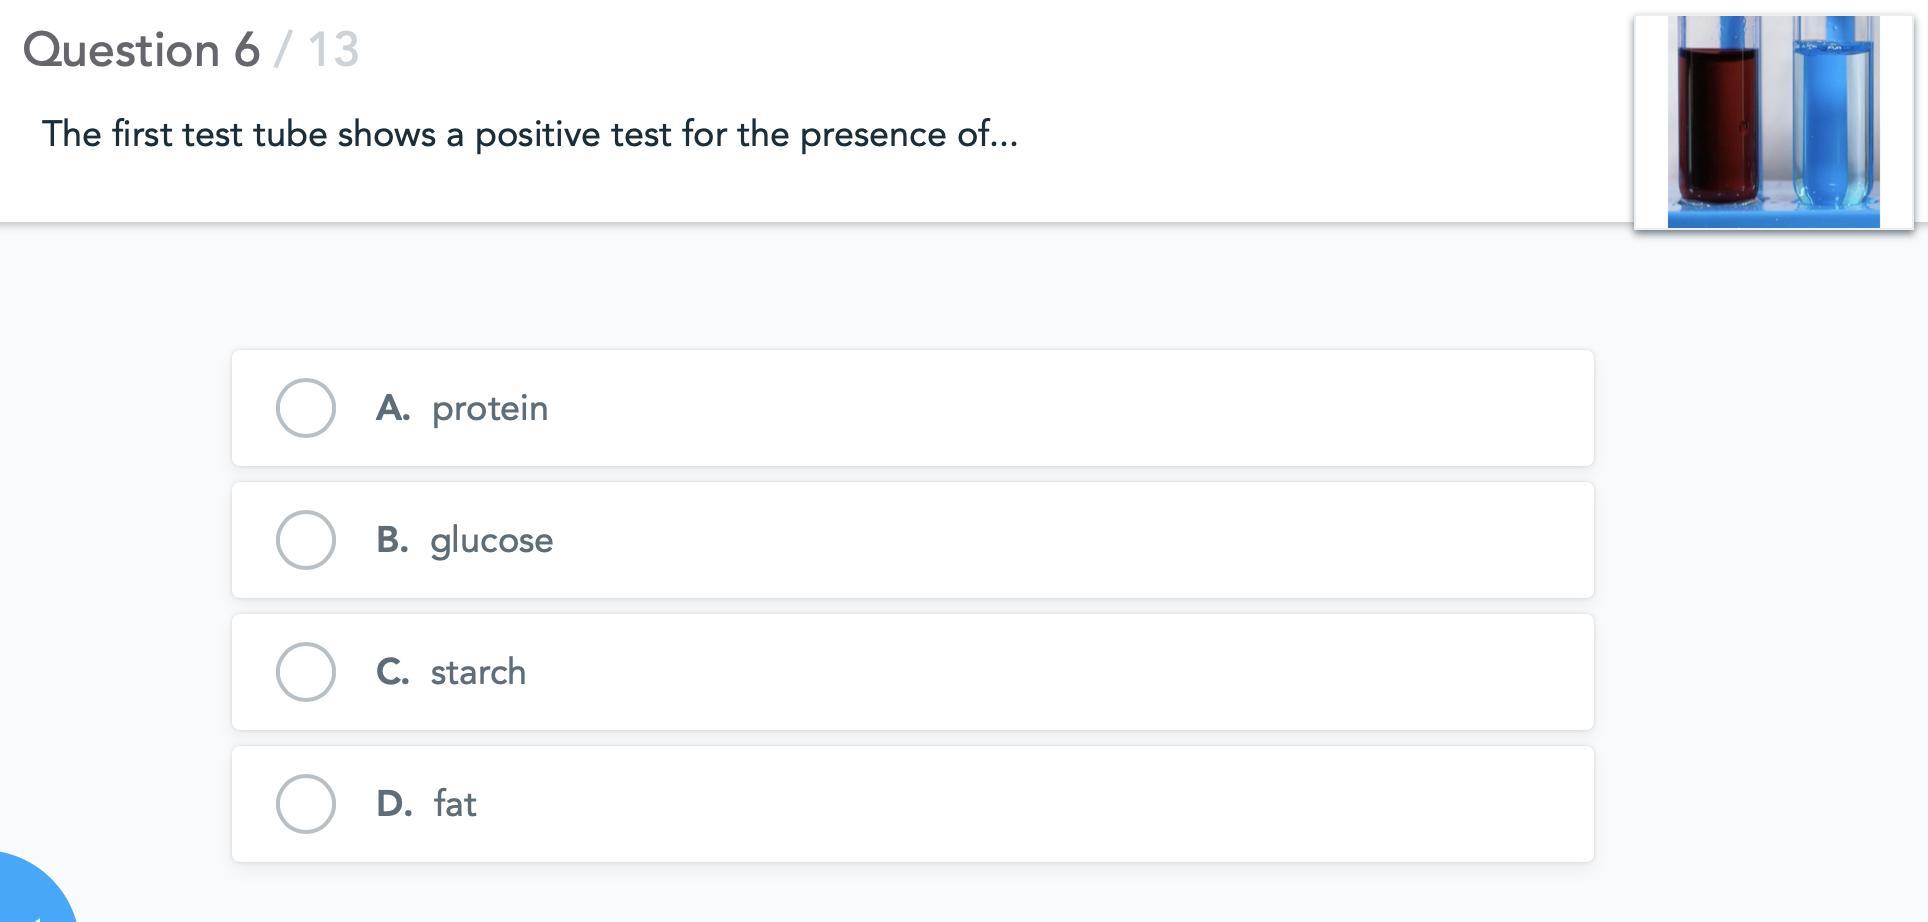Mark the starch radio button
This screenshot has width=1928, height=922.
306,672
